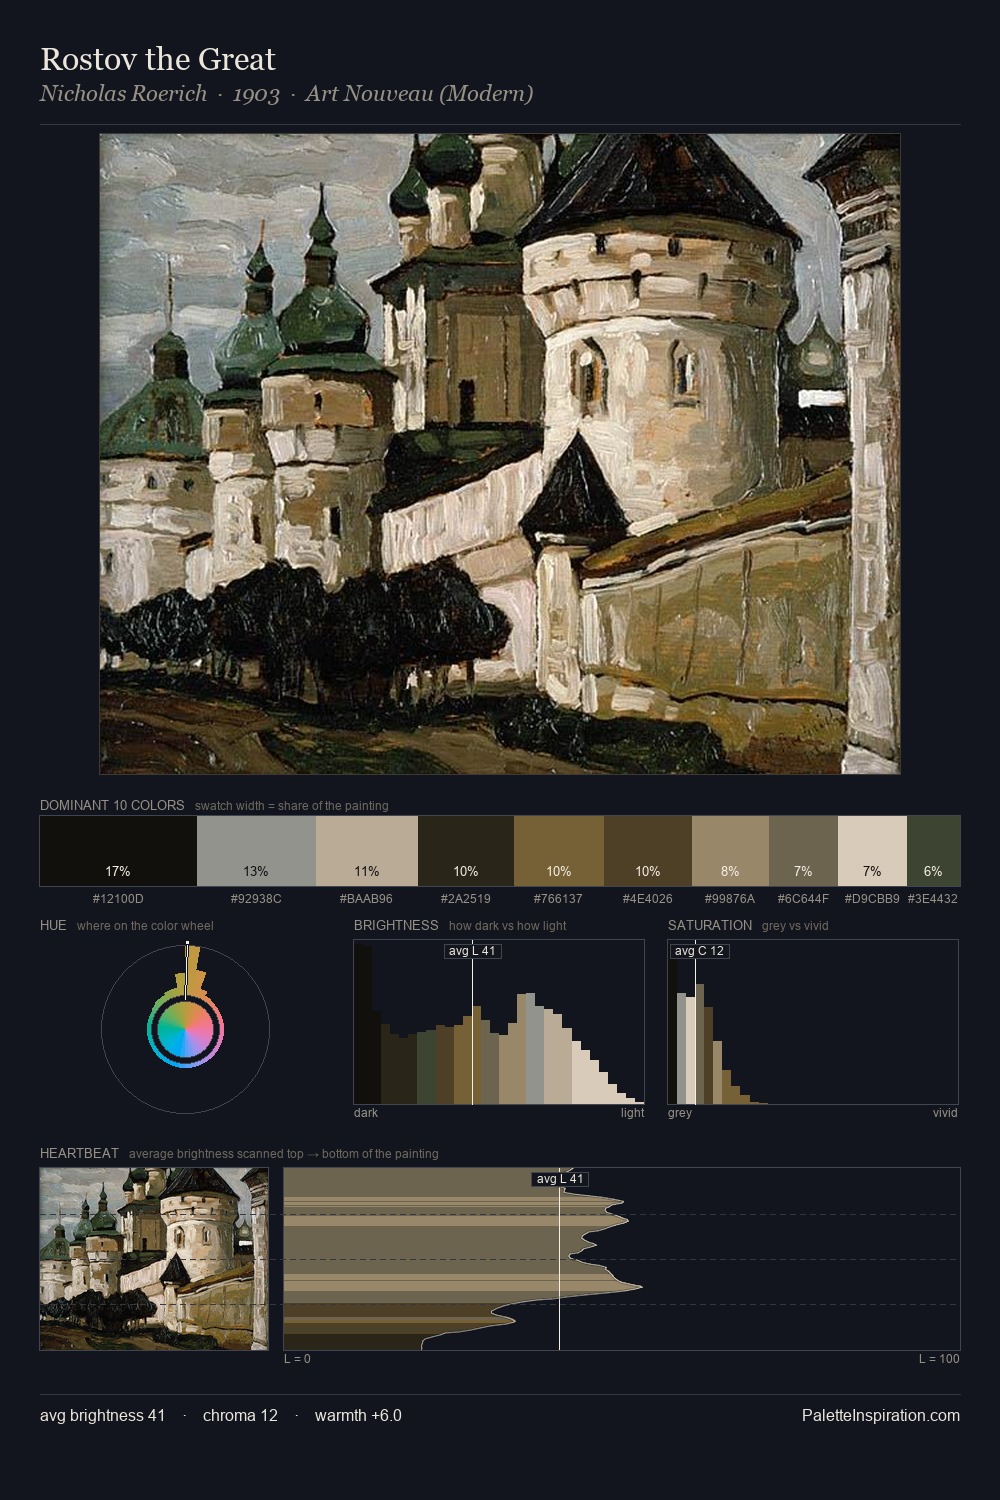The width and height of the screenshot is (1000, 1500).
Task: Click 'grey vs vivid' caption
Action: (x=795, y=925)
